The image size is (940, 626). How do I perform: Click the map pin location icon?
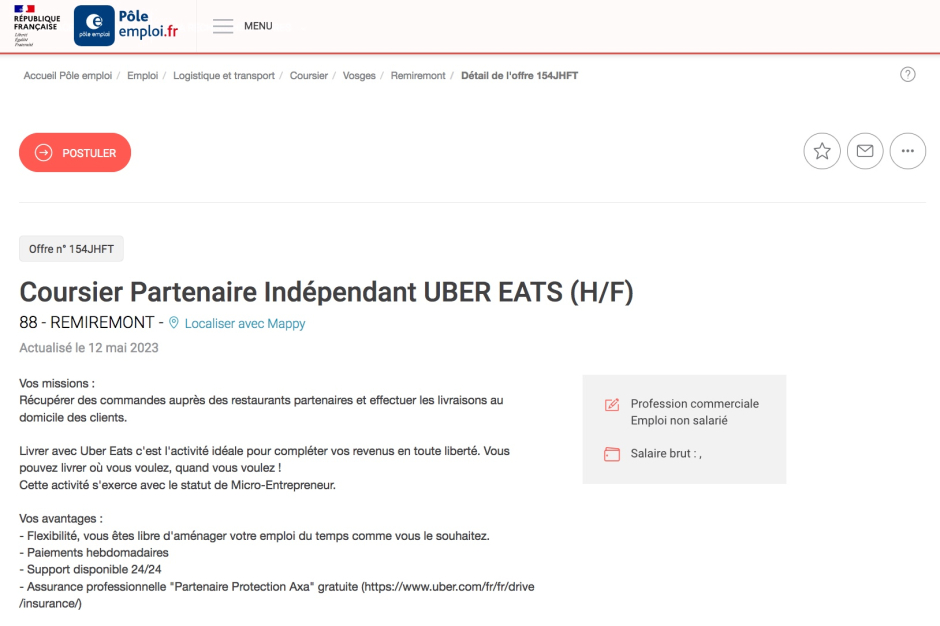click(x=174, y=323)
